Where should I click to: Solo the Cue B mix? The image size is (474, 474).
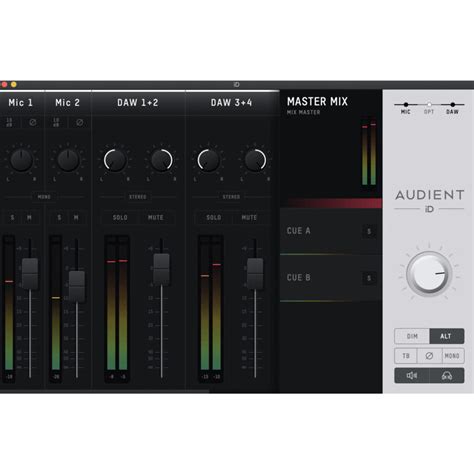tap(369, 278)
